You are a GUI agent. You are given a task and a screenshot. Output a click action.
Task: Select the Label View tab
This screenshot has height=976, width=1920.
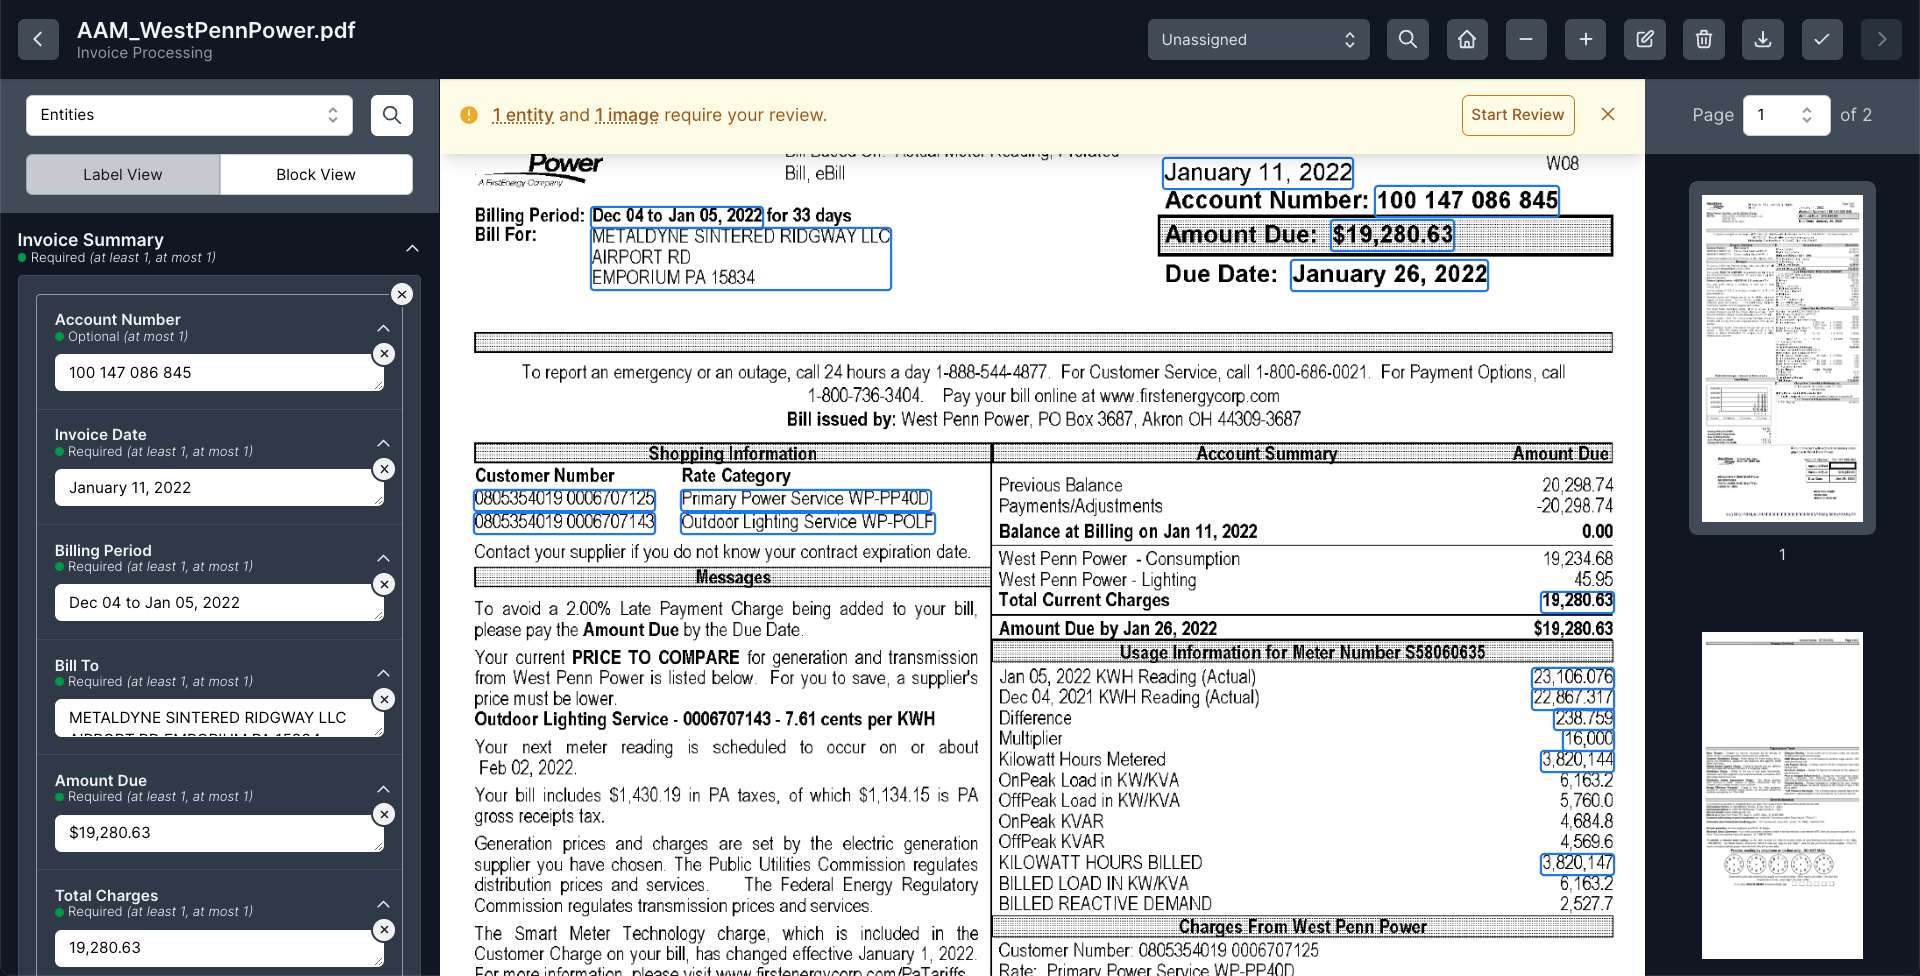click(x=122, y=174)
